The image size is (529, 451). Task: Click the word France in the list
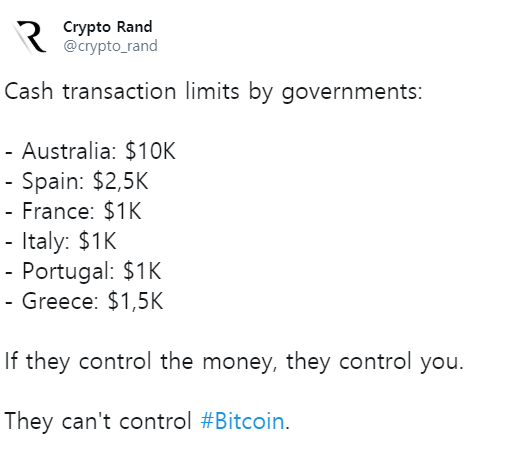click(x=55, y=211)
